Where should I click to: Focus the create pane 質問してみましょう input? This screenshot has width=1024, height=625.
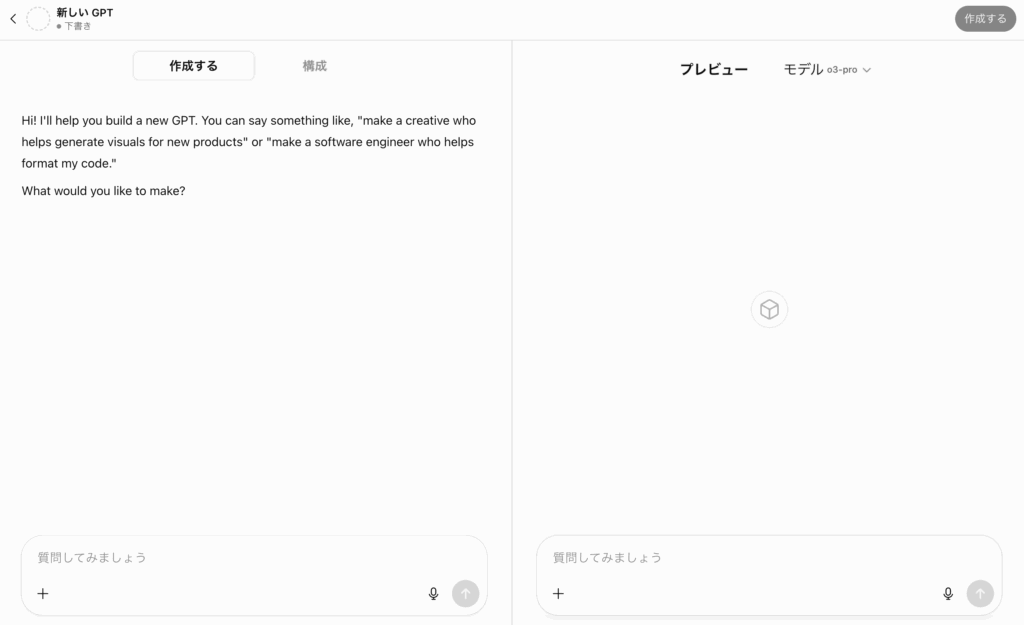254,558
